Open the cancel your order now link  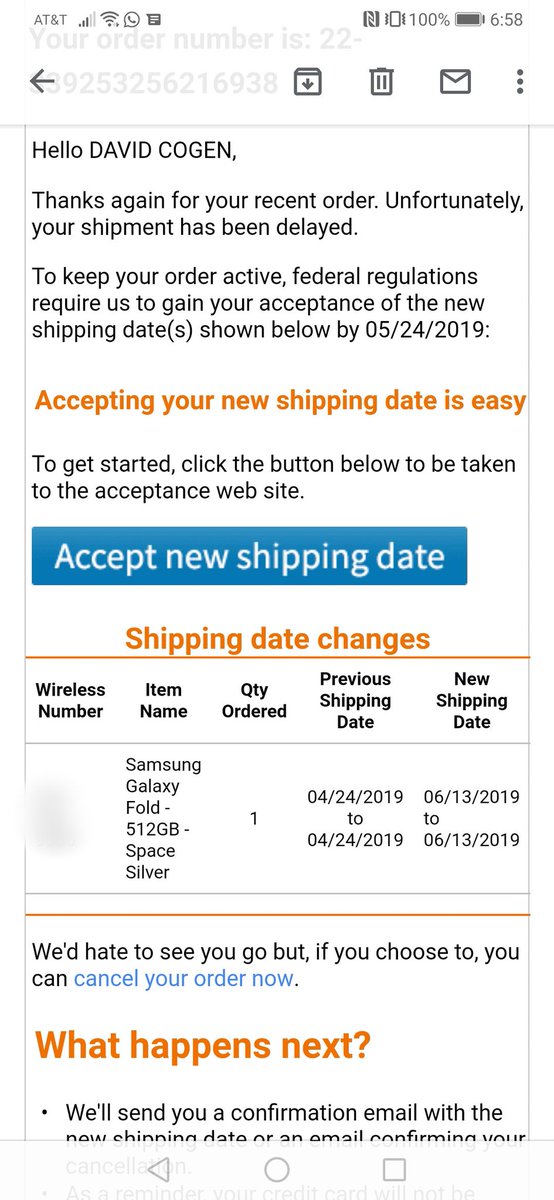click(x=184, y=979)
